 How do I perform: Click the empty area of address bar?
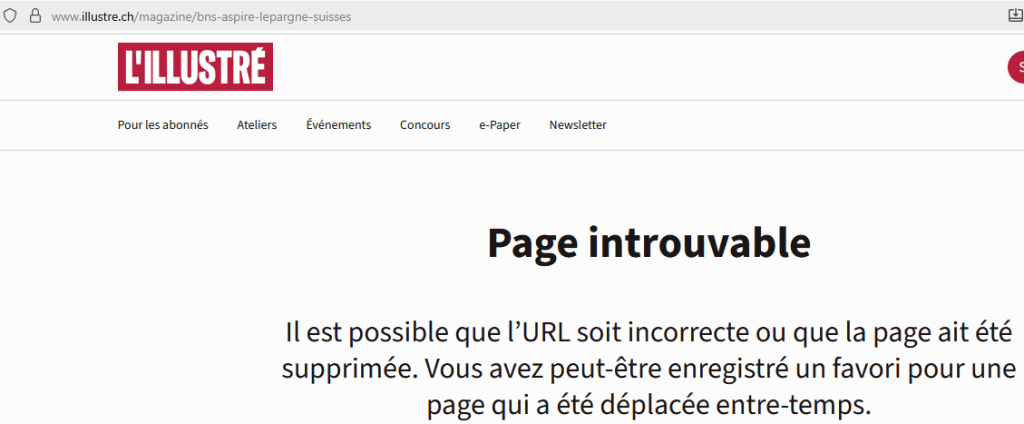point(650,17)
